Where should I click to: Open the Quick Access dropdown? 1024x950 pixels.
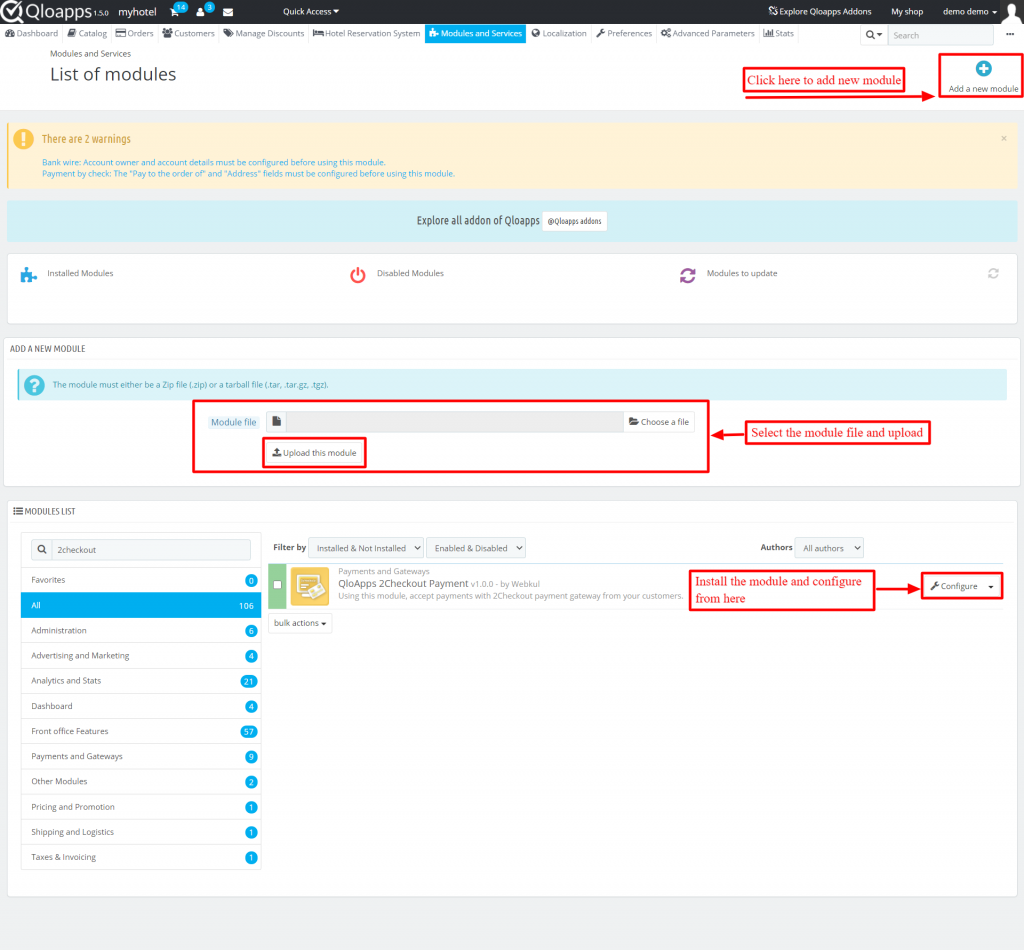click(311, 12)
